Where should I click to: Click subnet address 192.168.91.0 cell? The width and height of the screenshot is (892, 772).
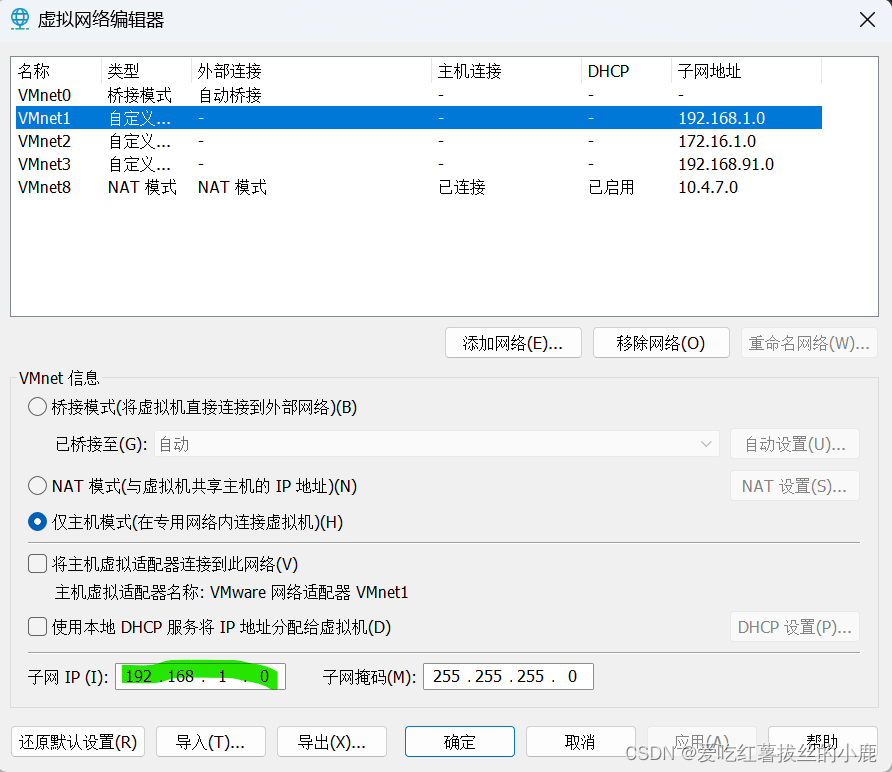click(726, 164)
